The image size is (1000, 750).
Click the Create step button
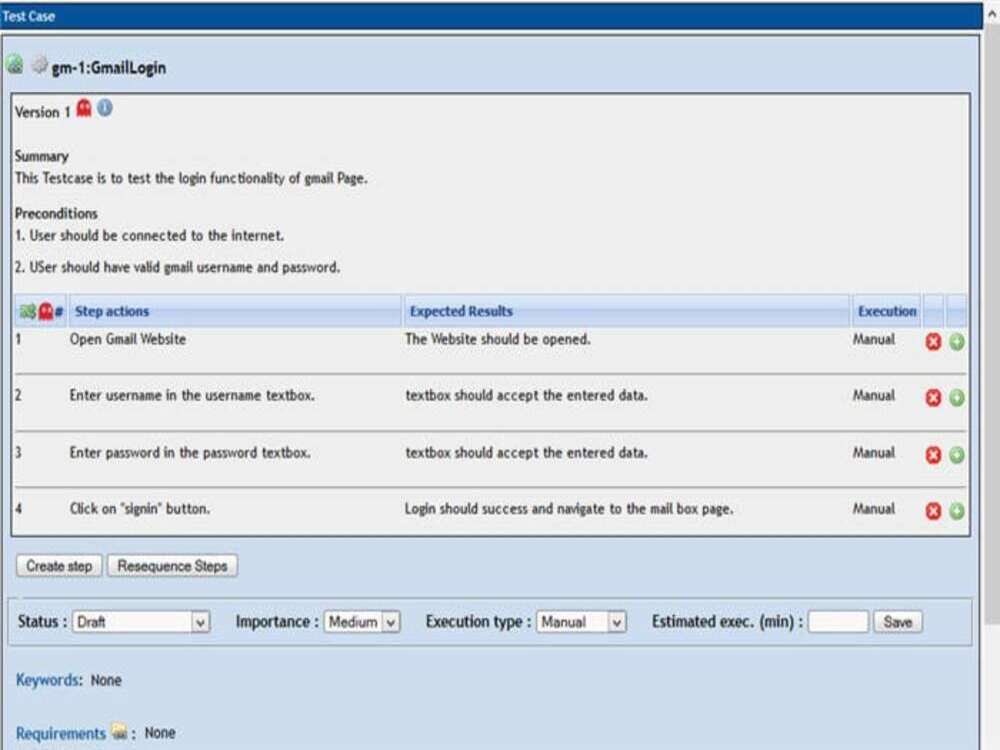(x=59, y=566)
